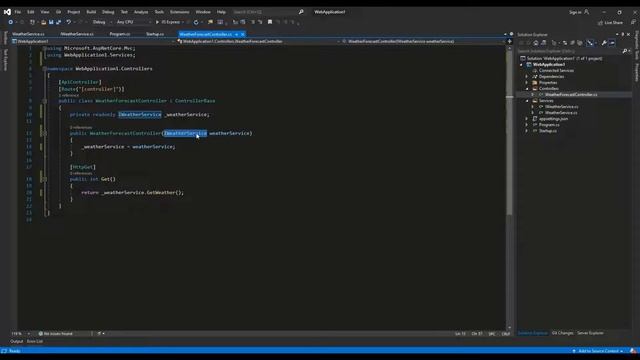Image resolution: width=640 pixels, height=360 pixels.
Task: Open the Tools menu
Action: 159,12
